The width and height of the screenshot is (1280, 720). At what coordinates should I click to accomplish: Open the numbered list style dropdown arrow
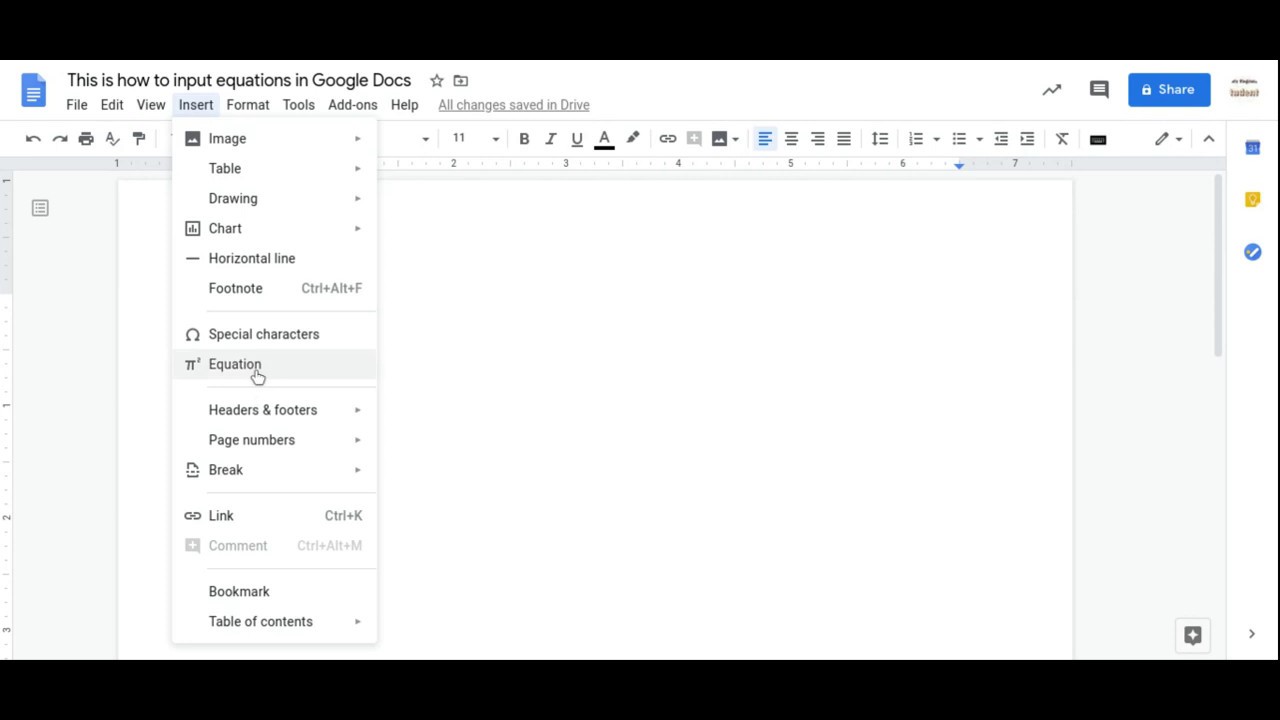pos(936,139)
